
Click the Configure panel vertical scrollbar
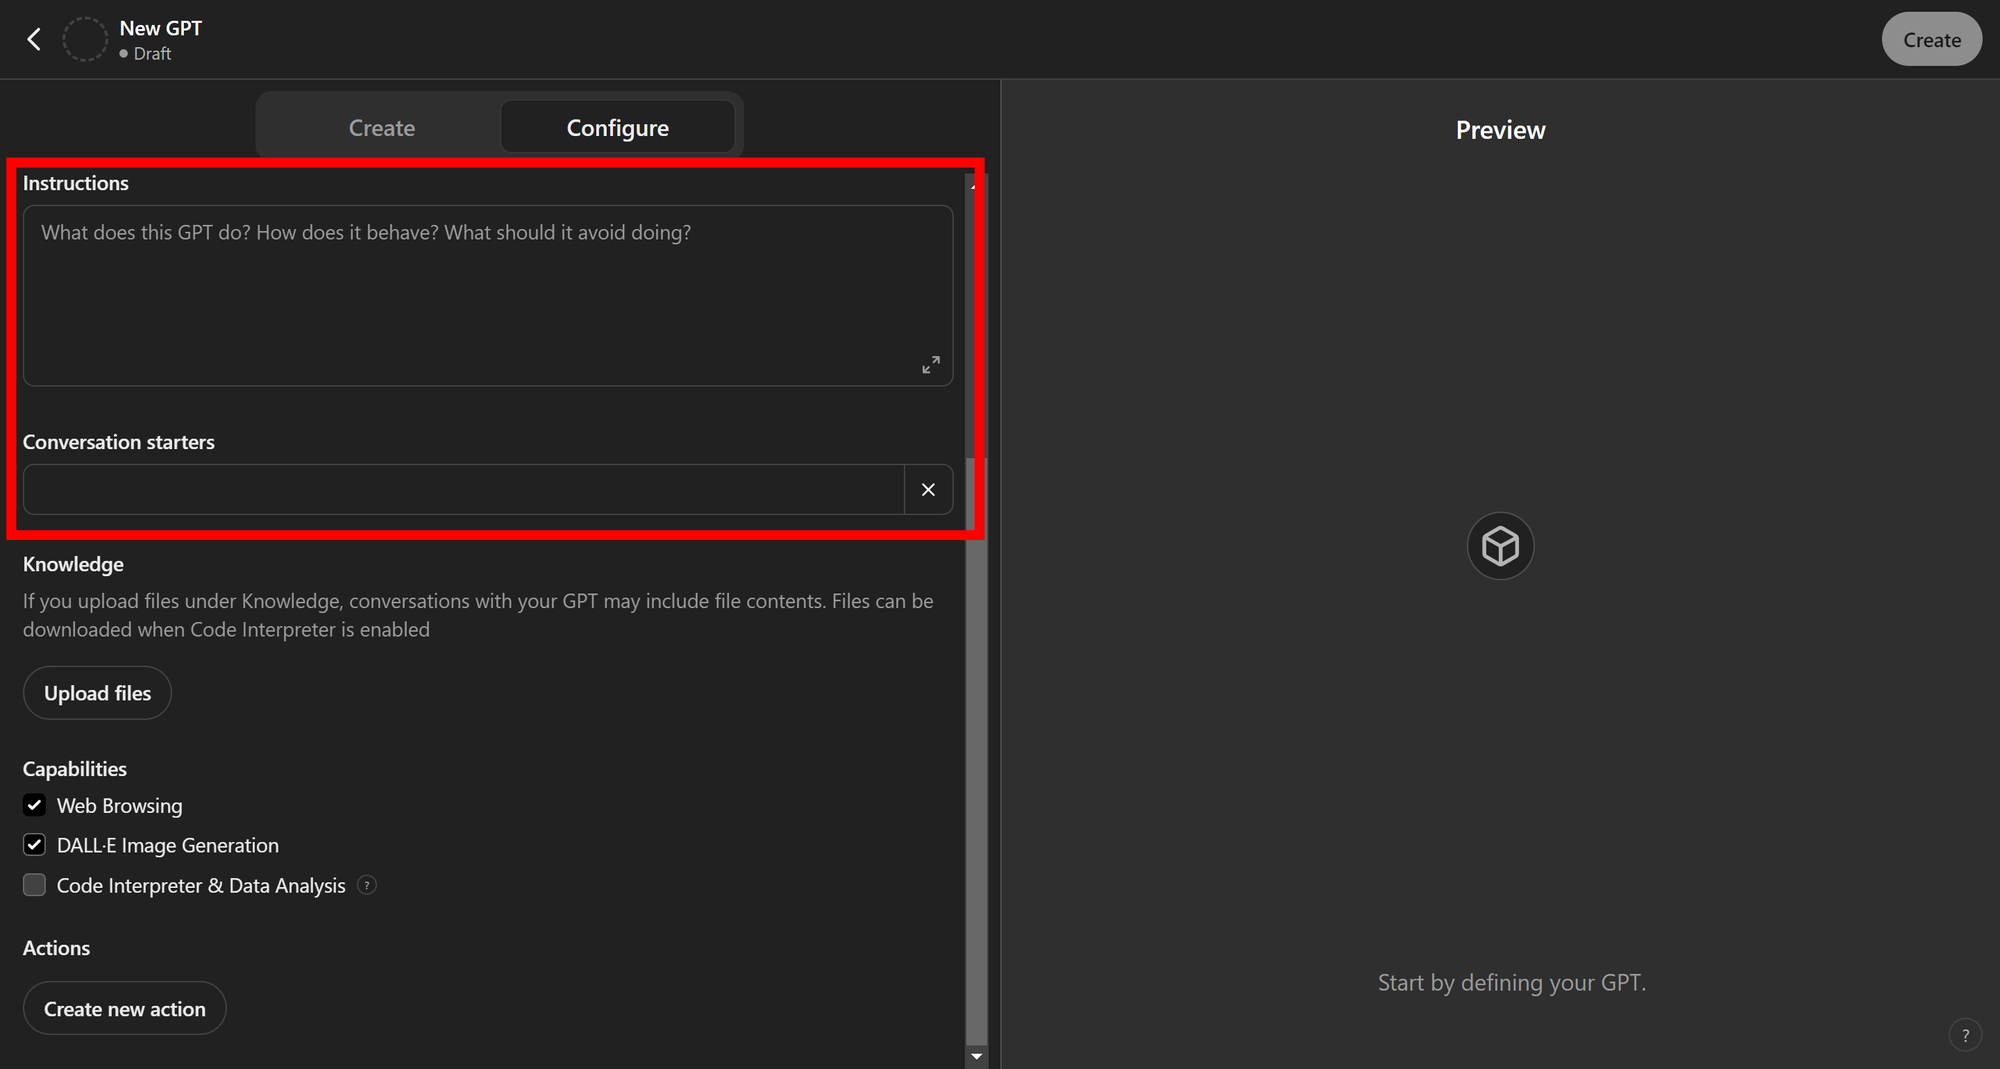[x=976, y=750]
